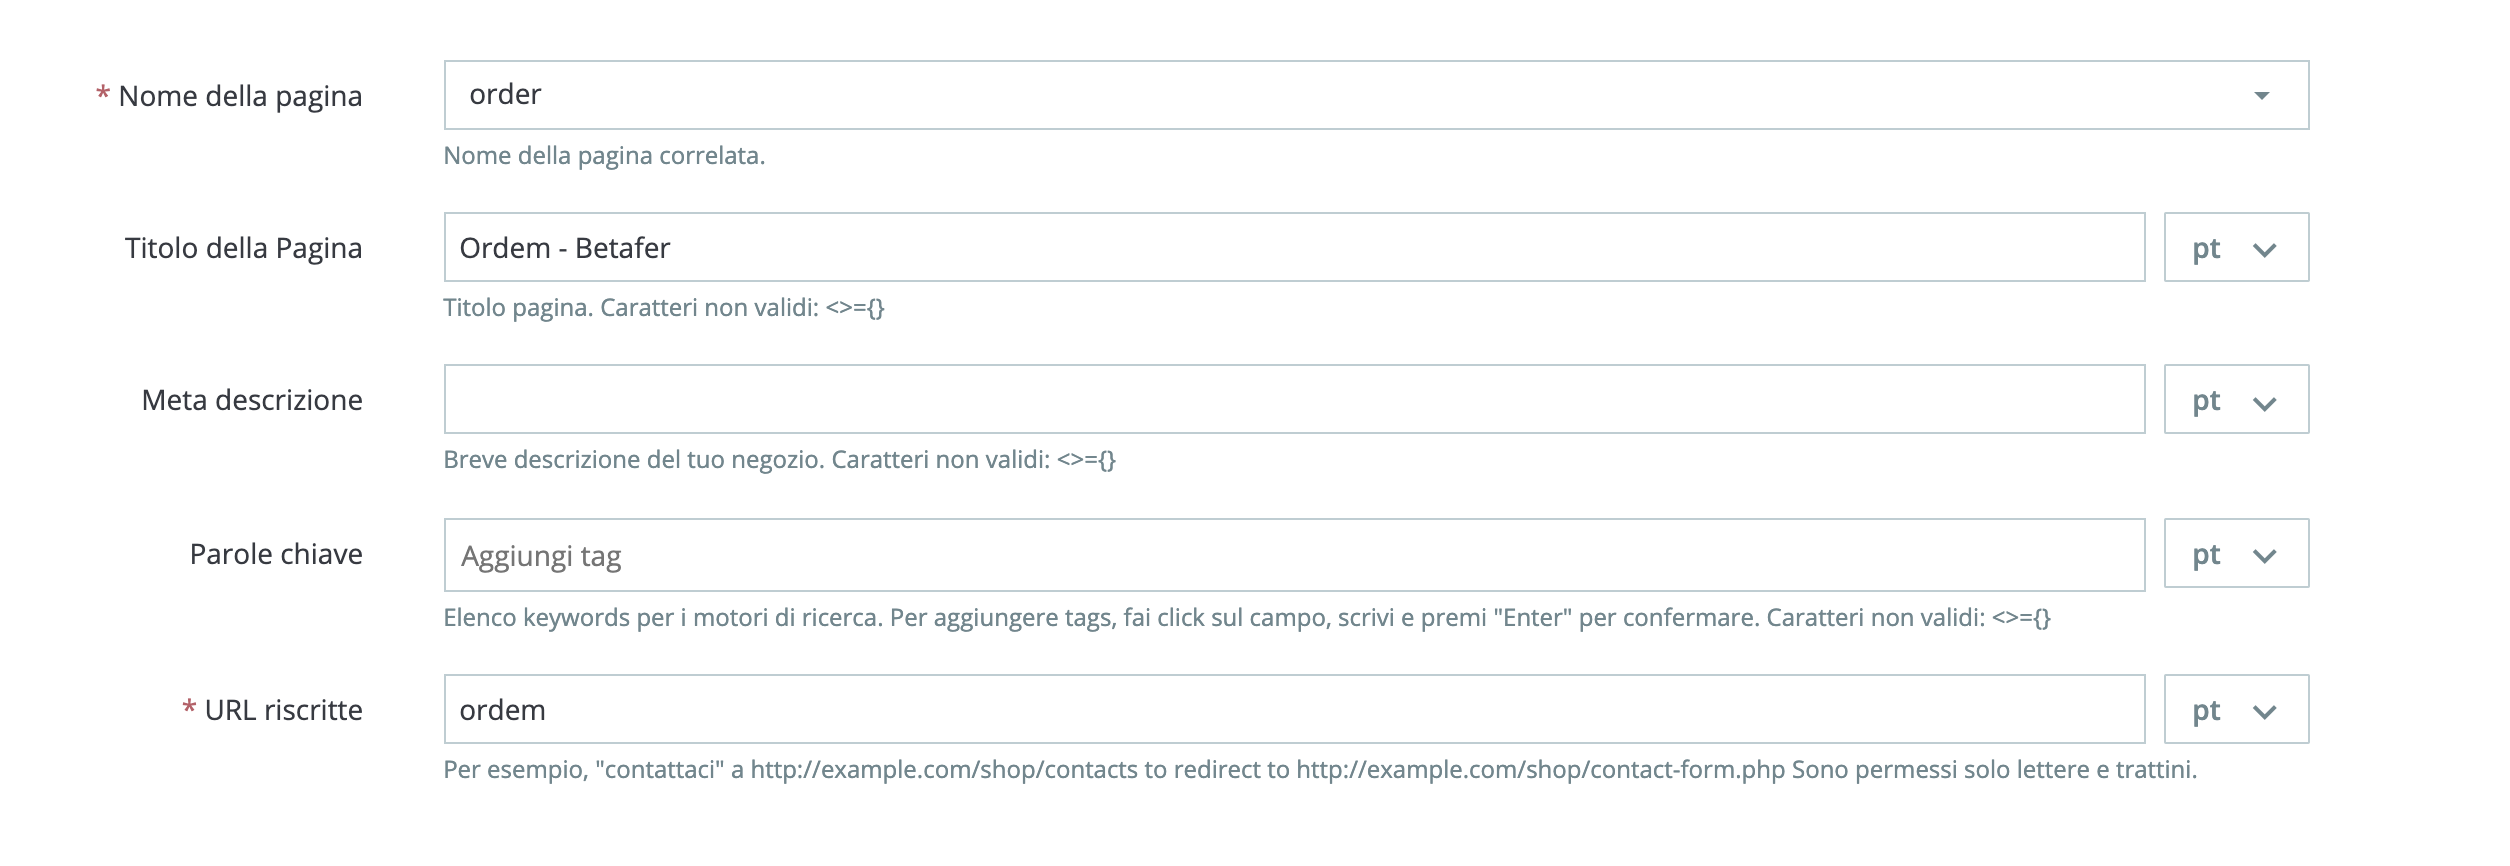
Task: Click the red asterisk beside 'Nome della pagina'
Action: point(101,92)
